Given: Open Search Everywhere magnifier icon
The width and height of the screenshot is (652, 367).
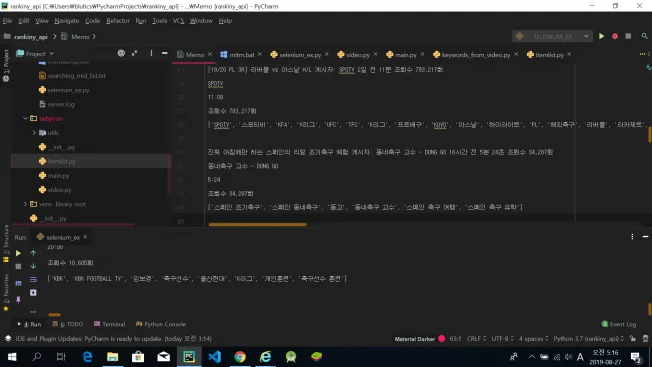Looking at the screenshot, I should 644,37.
